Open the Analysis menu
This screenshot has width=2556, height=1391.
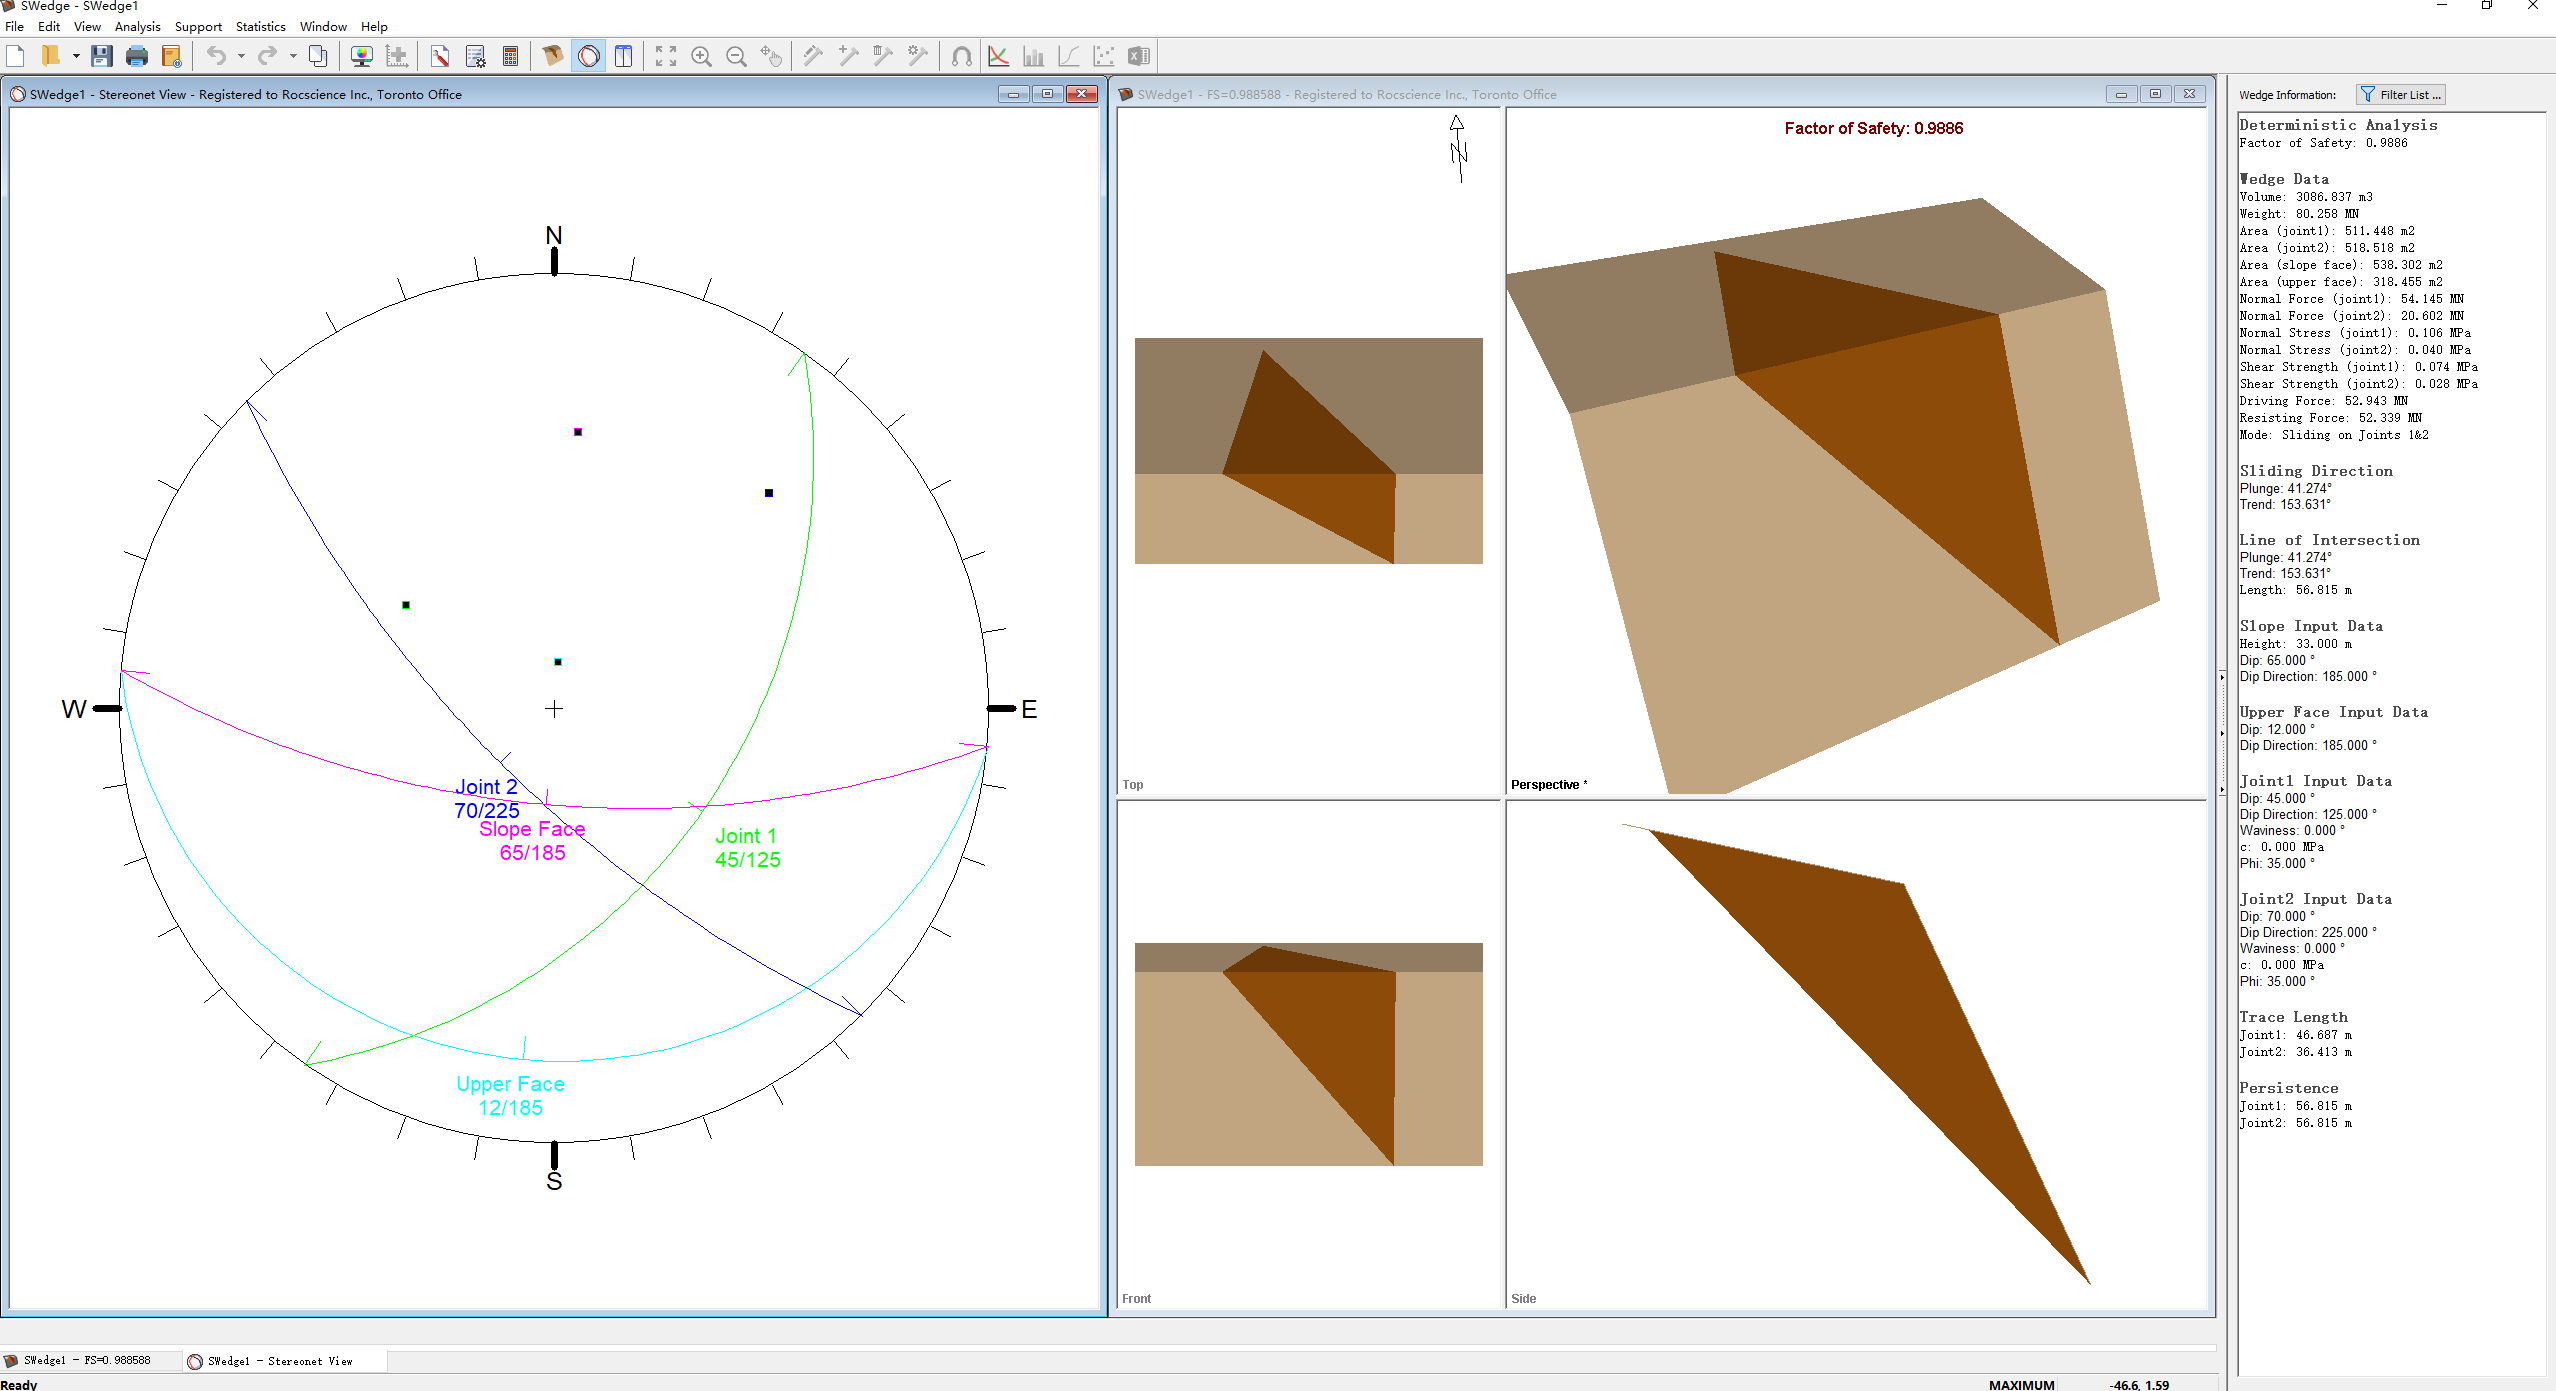point(137,26)
